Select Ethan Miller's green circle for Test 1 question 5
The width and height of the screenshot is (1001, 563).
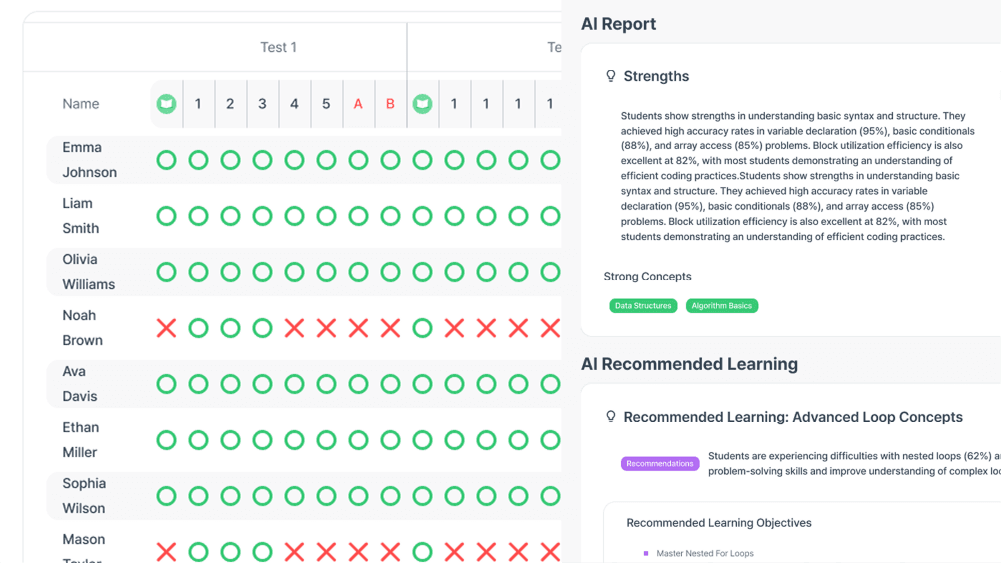[326, 440]
